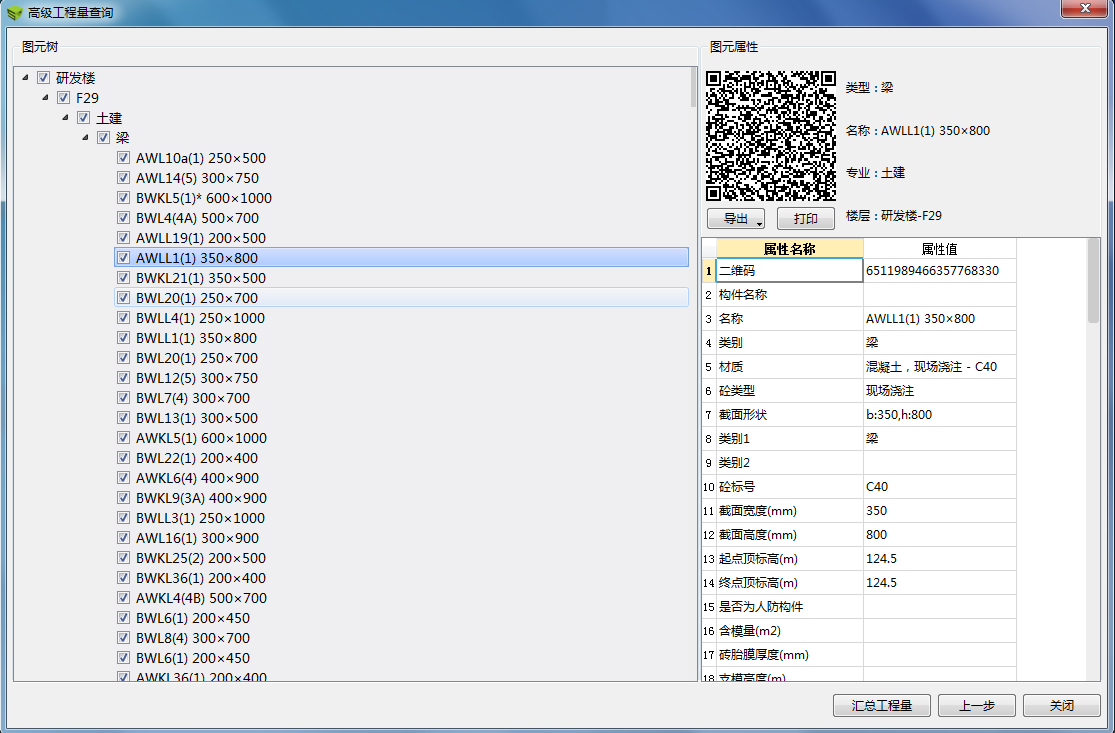Select tree item BWL12(5) 300×750
Screen dimensions: 1115x733
pos(197,378)
